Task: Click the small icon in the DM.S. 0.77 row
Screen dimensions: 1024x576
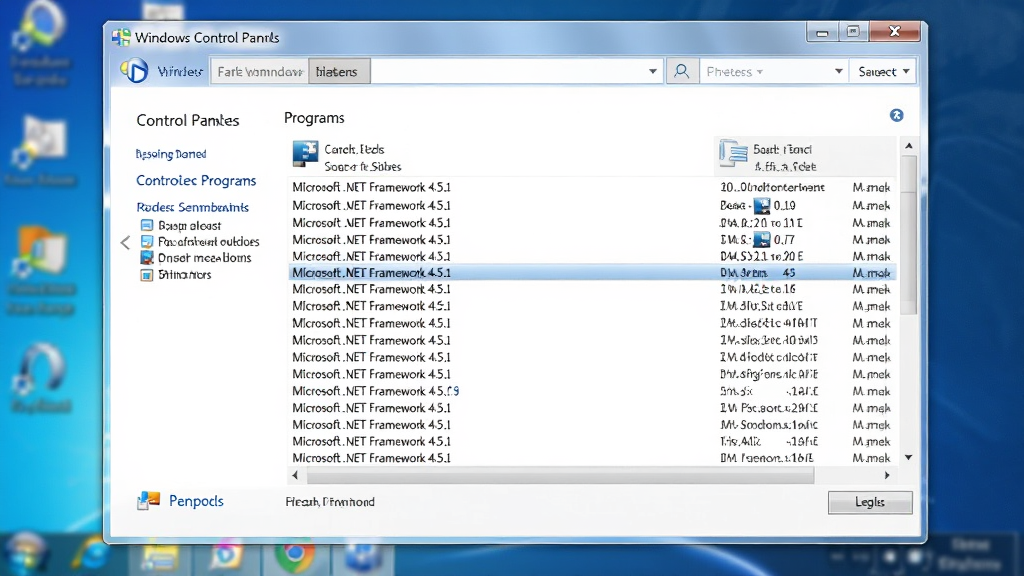Action: (x=761, y=240)
